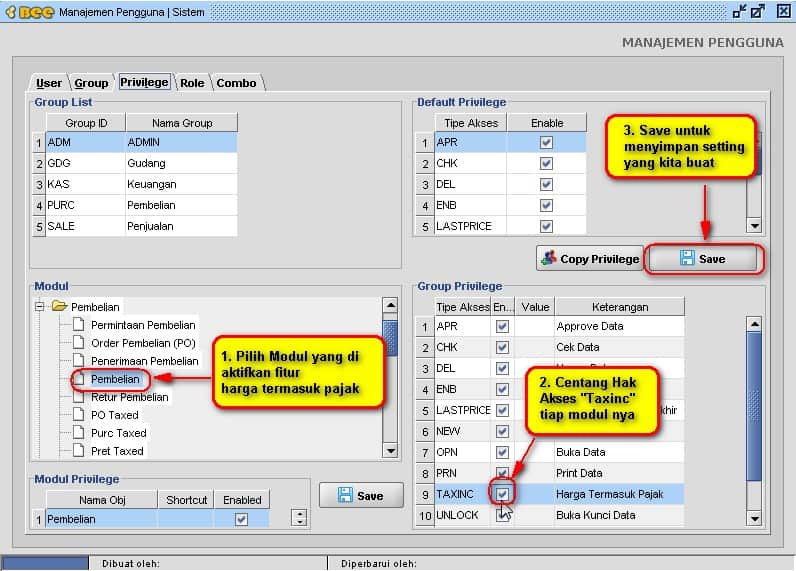Image resolution: width=796 pixels, height=571 pixels.
Task: Click the Pembelian folder icon in Modul tree
Action: tap(59, 307)
